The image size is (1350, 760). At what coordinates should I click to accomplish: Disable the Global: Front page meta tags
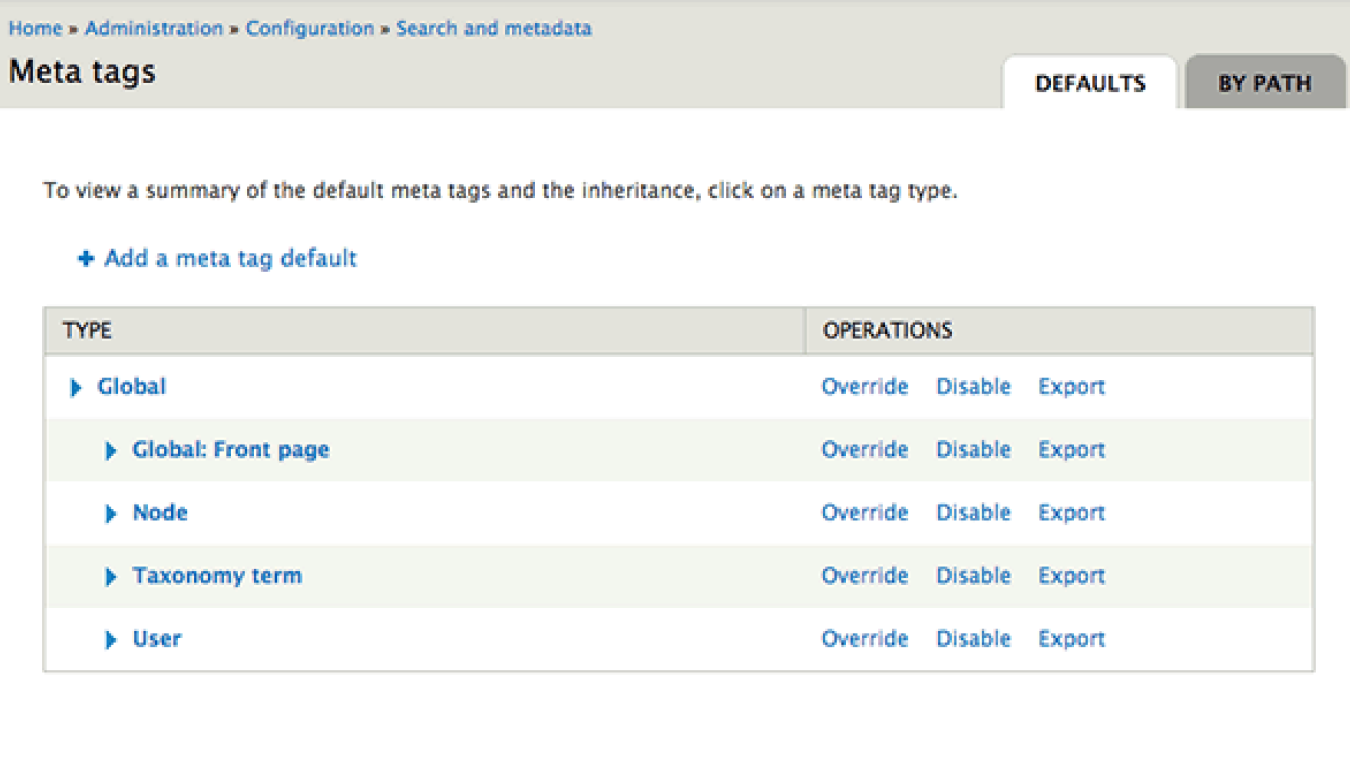973,450
